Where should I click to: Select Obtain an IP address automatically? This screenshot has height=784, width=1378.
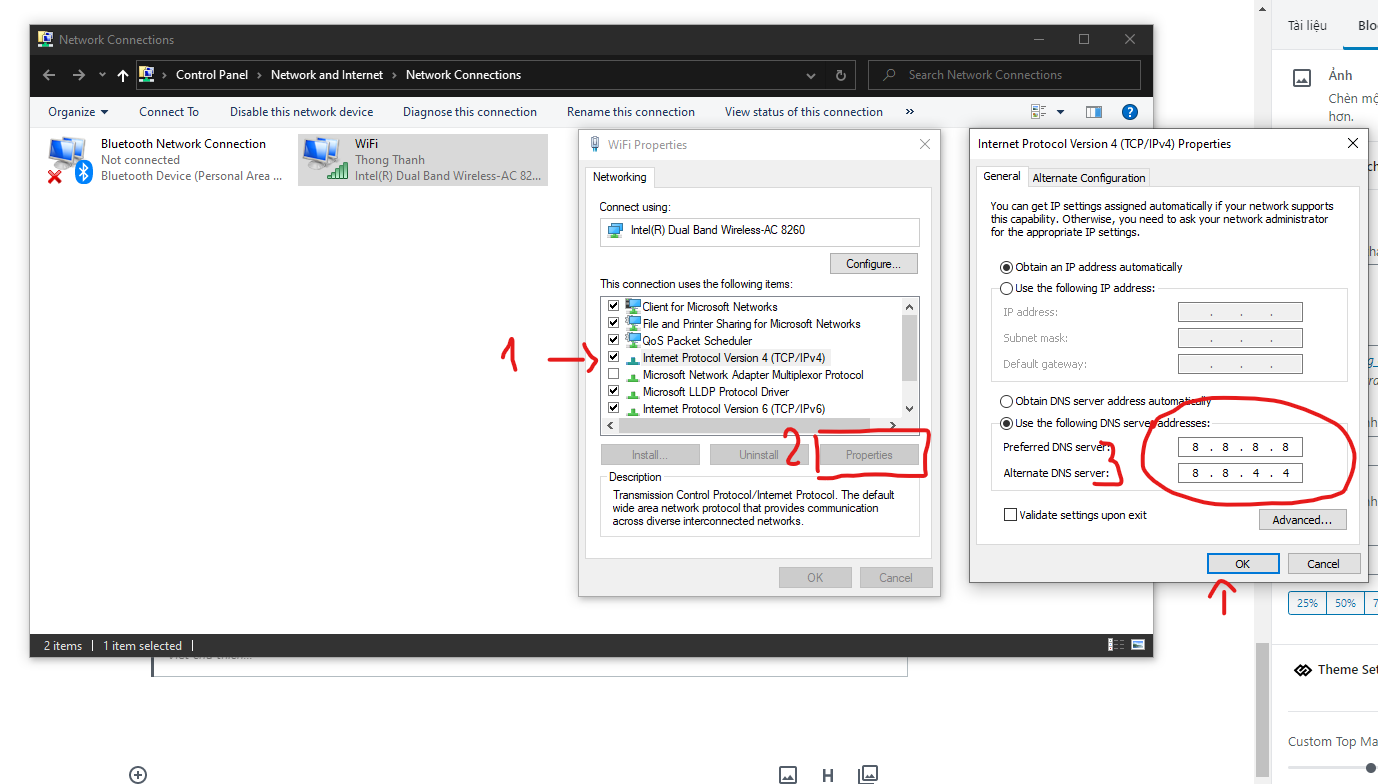[x=1092, y=267]
